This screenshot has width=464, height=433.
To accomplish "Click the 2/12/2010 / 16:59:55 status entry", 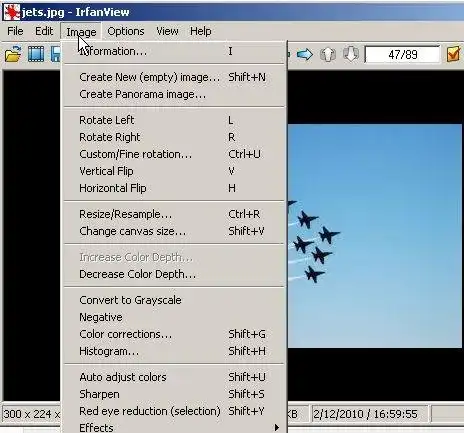I will pyautogui.click(x=369, y=414).
